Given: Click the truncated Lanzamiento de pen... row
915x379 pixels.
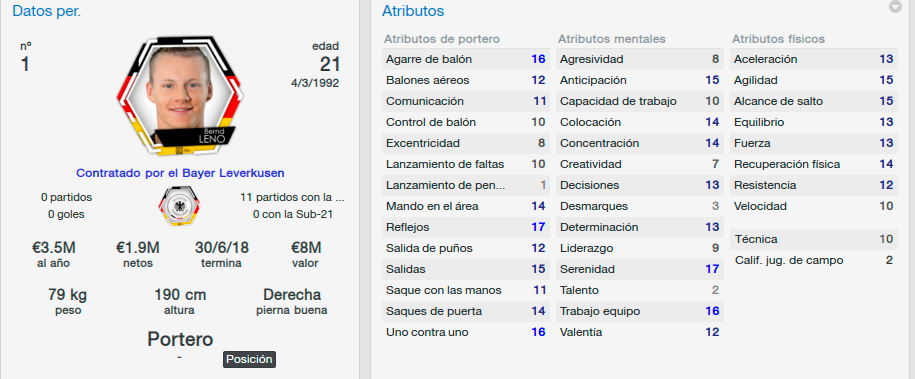Looking at the screenshot, I should 466,185.
